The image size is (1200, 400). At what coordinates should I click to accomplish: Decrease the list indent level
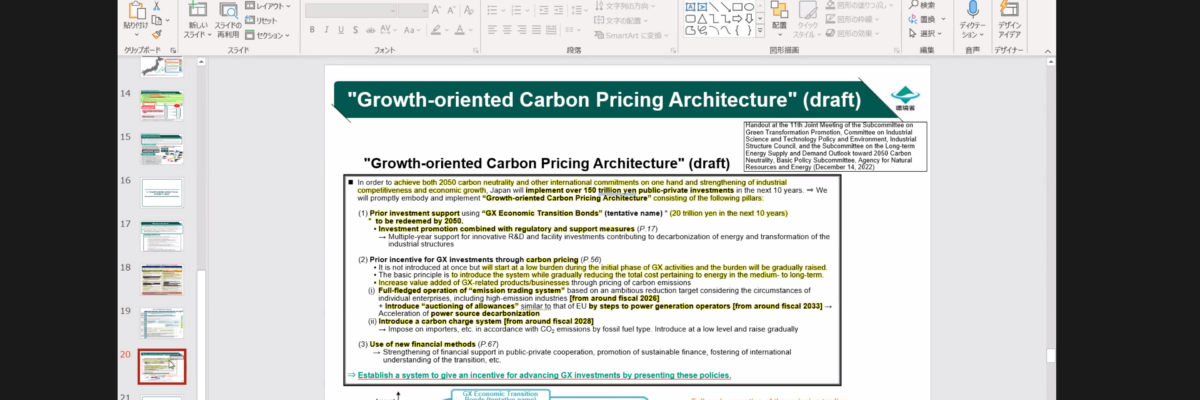pyautogui.click(x=544, y=9)
